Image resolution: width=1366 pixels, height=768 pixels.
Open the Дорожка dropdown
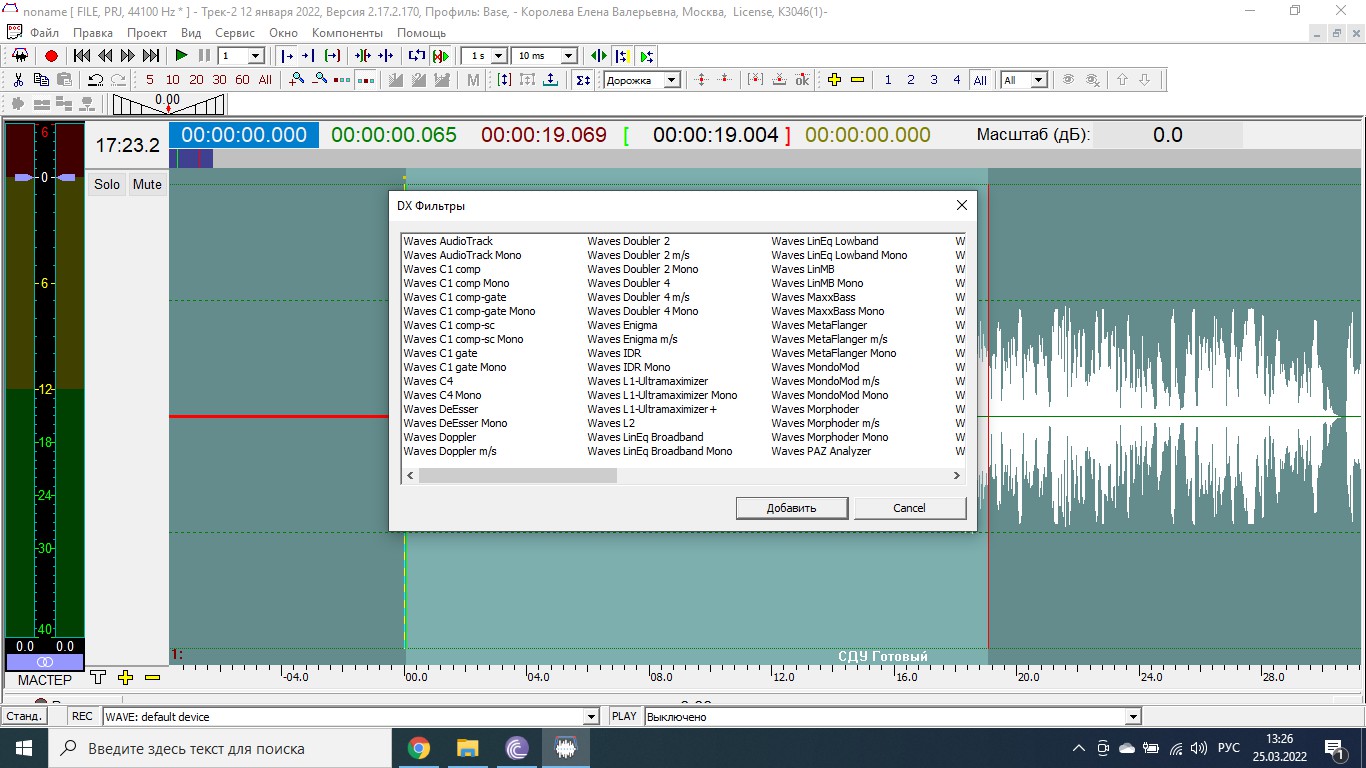coord(642,80)
